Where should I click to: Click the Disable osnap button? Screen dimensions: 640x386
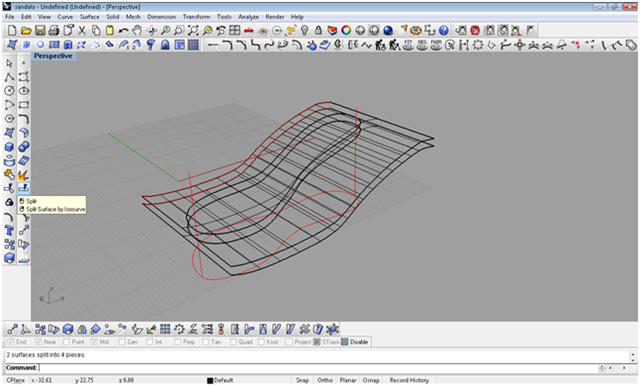click(x=355, y=342)
